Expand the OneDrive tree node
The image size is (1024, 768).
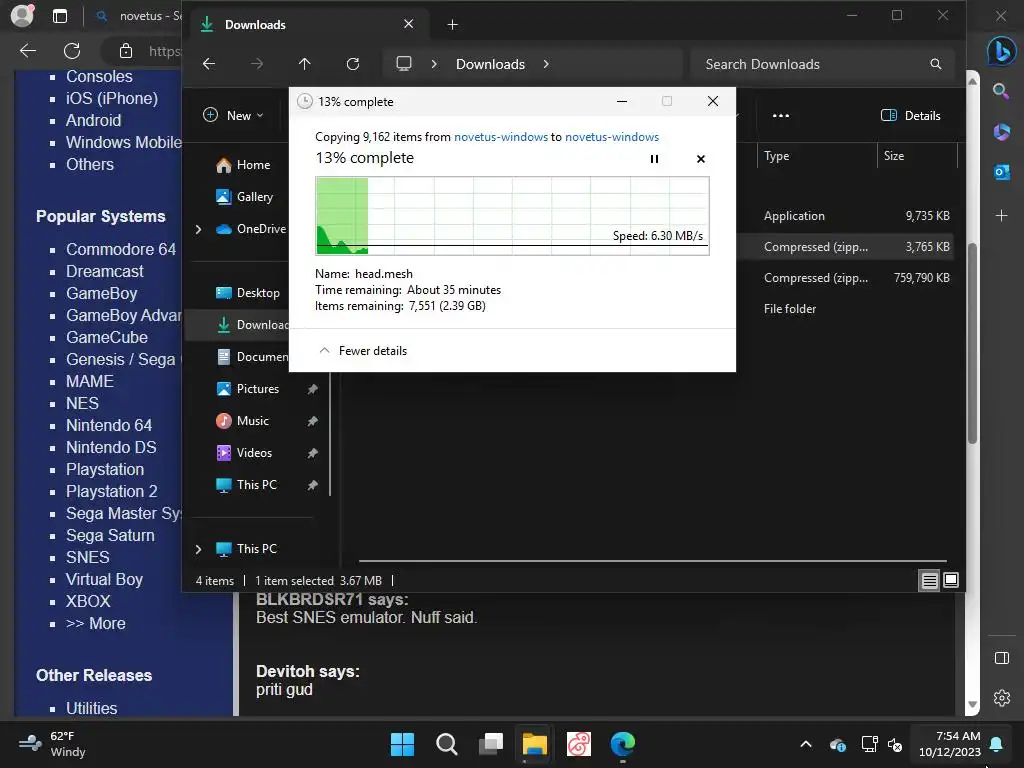pyautogui.click(x=199, y=229)
